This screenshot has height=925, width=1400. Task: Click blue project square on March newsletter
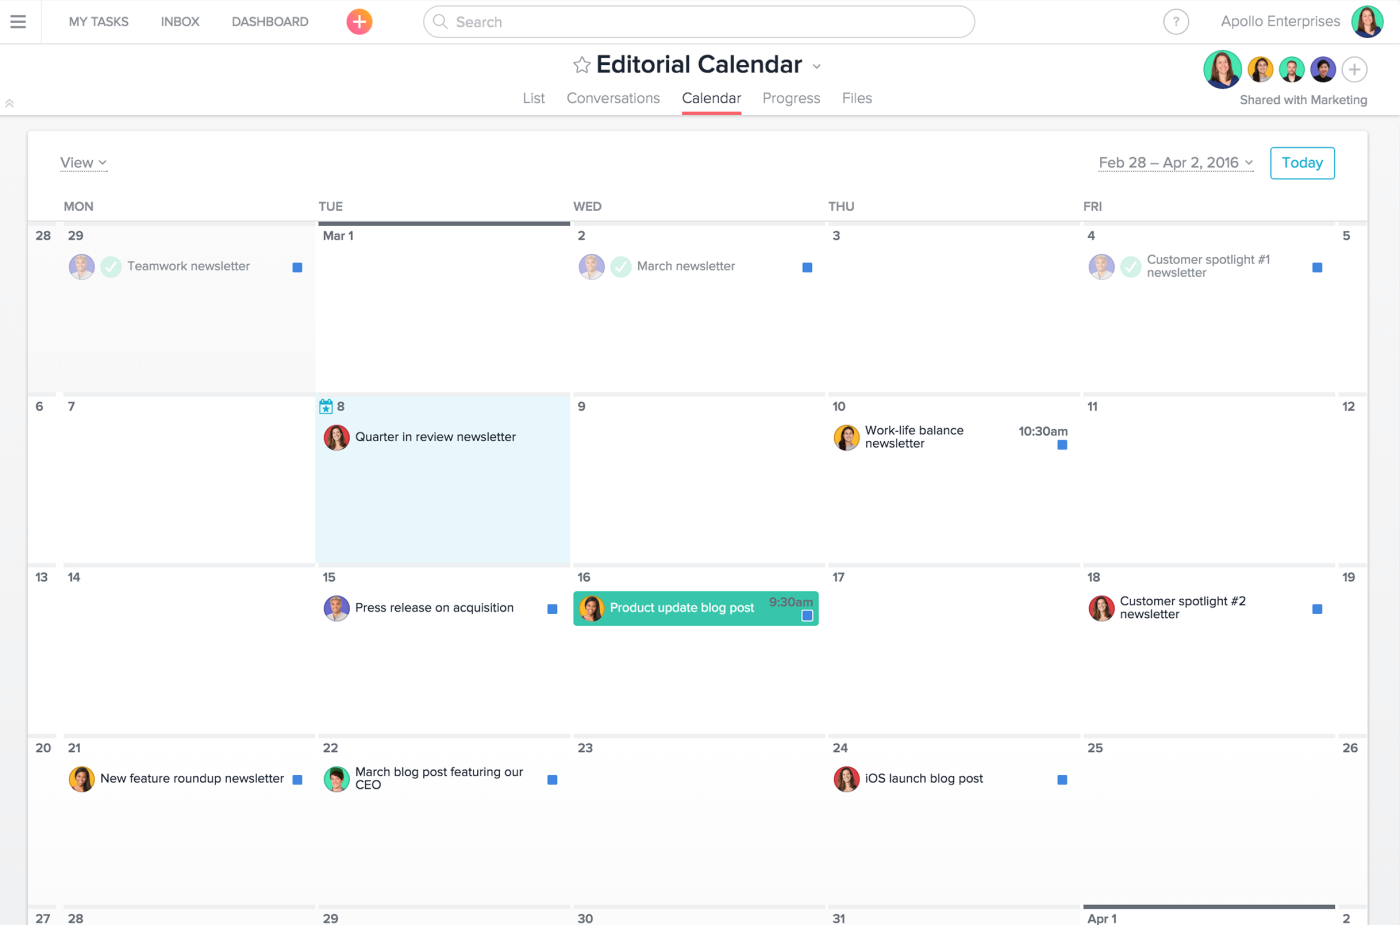pos(807,268)
